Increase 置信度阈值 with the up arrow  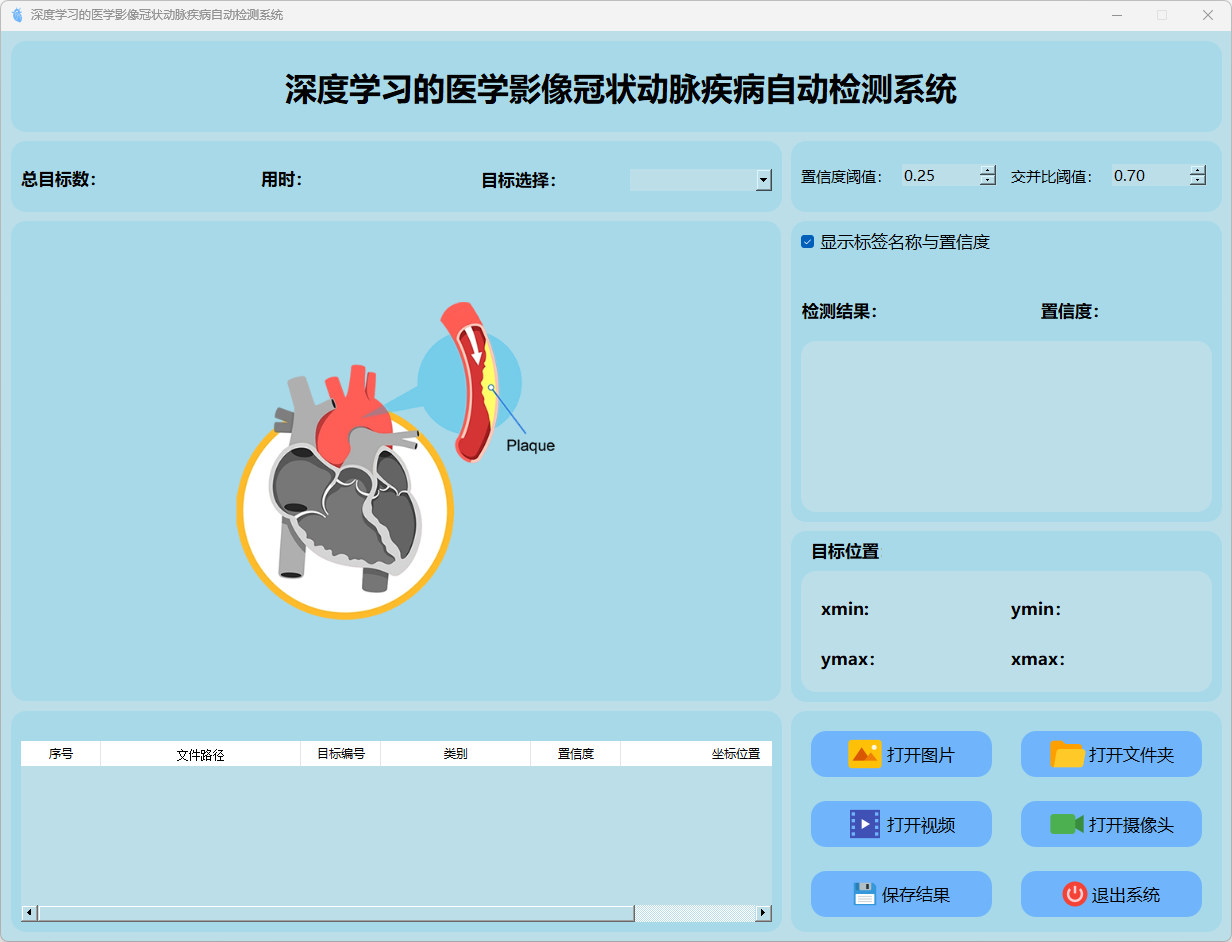click(988, 170)
